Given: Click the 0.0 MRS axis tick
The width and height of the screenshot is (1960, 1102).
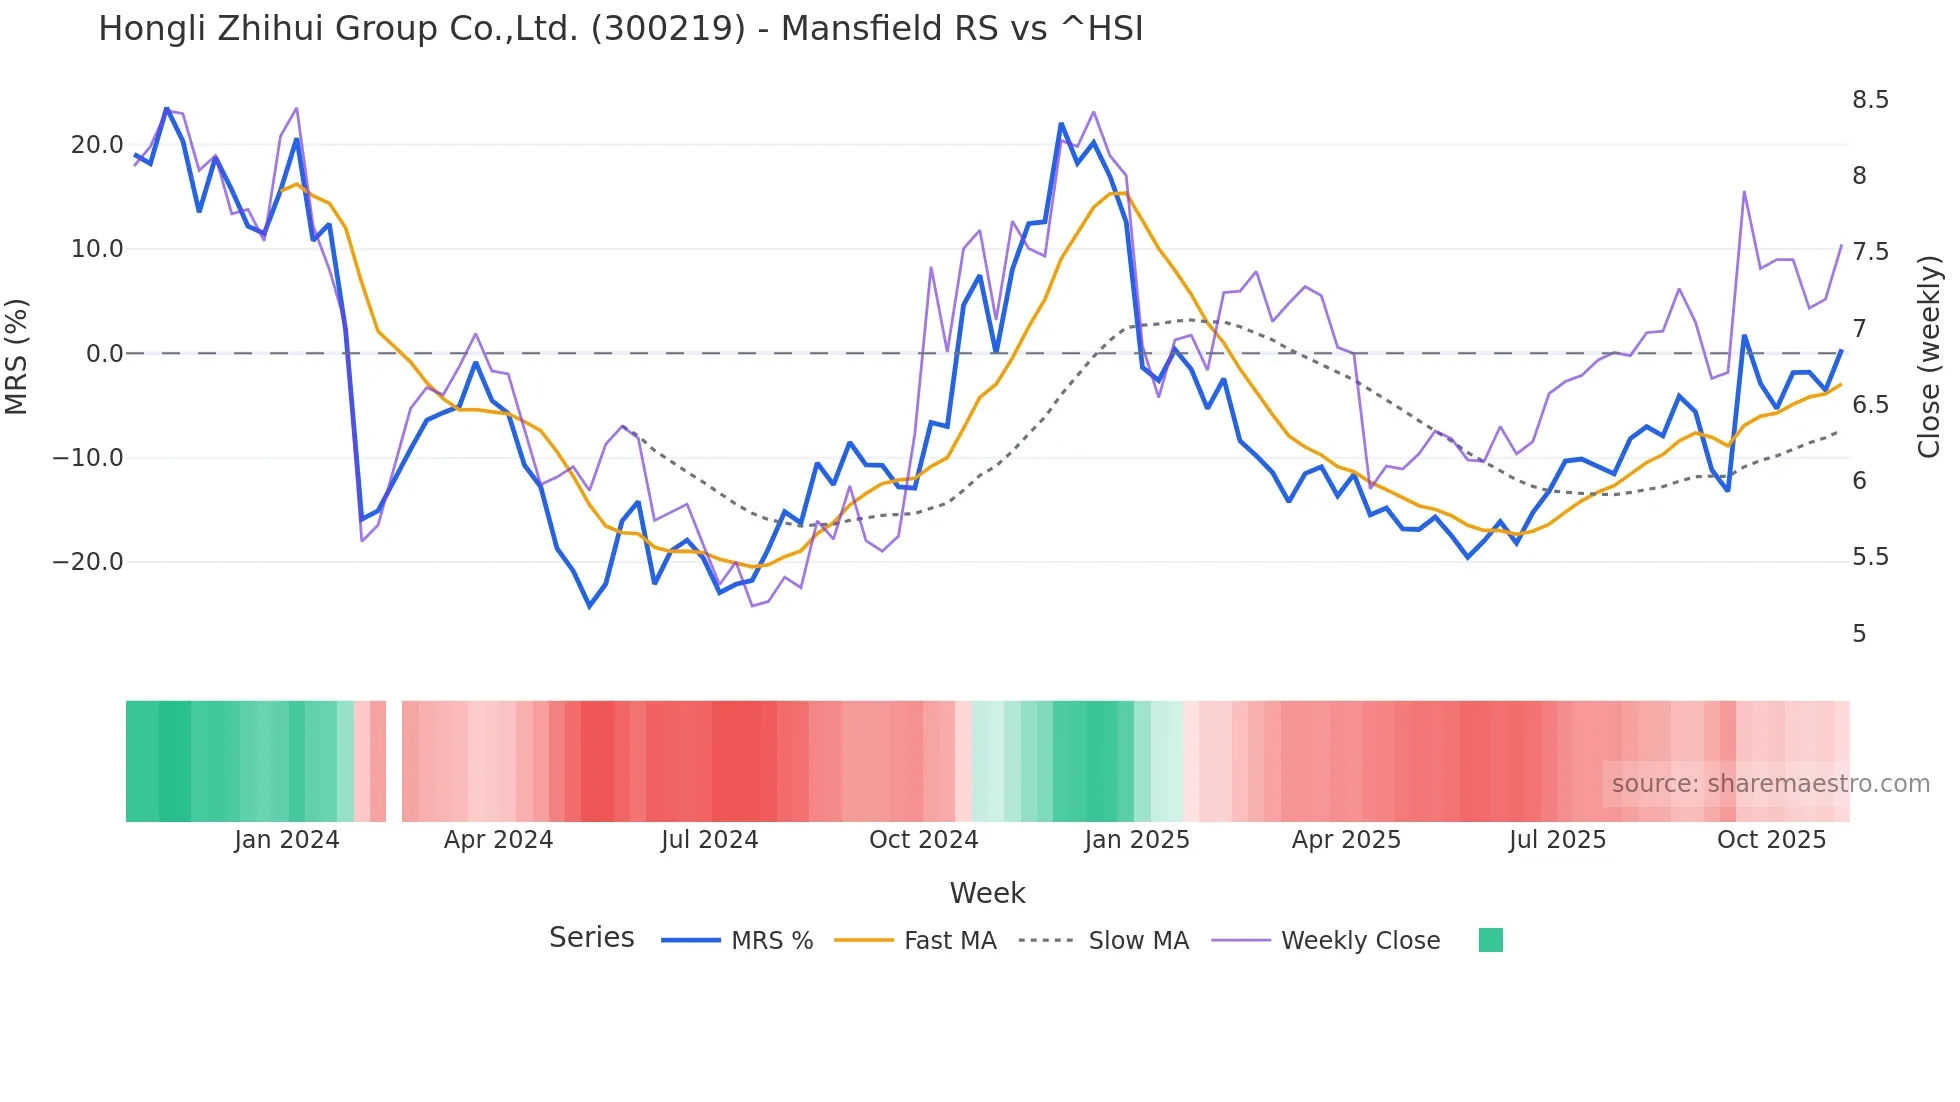Looking at the screenshot, I should 104,354.
